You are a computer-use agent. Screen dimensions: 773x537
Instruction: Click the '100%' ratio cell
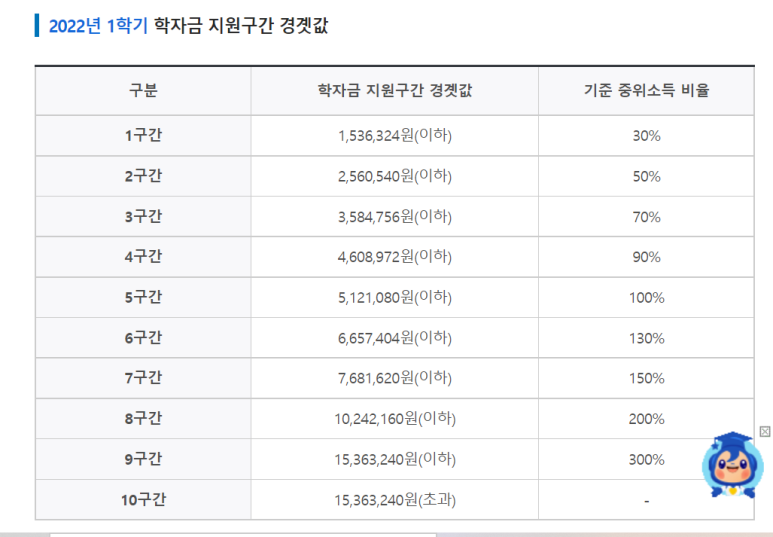[646, 298]
